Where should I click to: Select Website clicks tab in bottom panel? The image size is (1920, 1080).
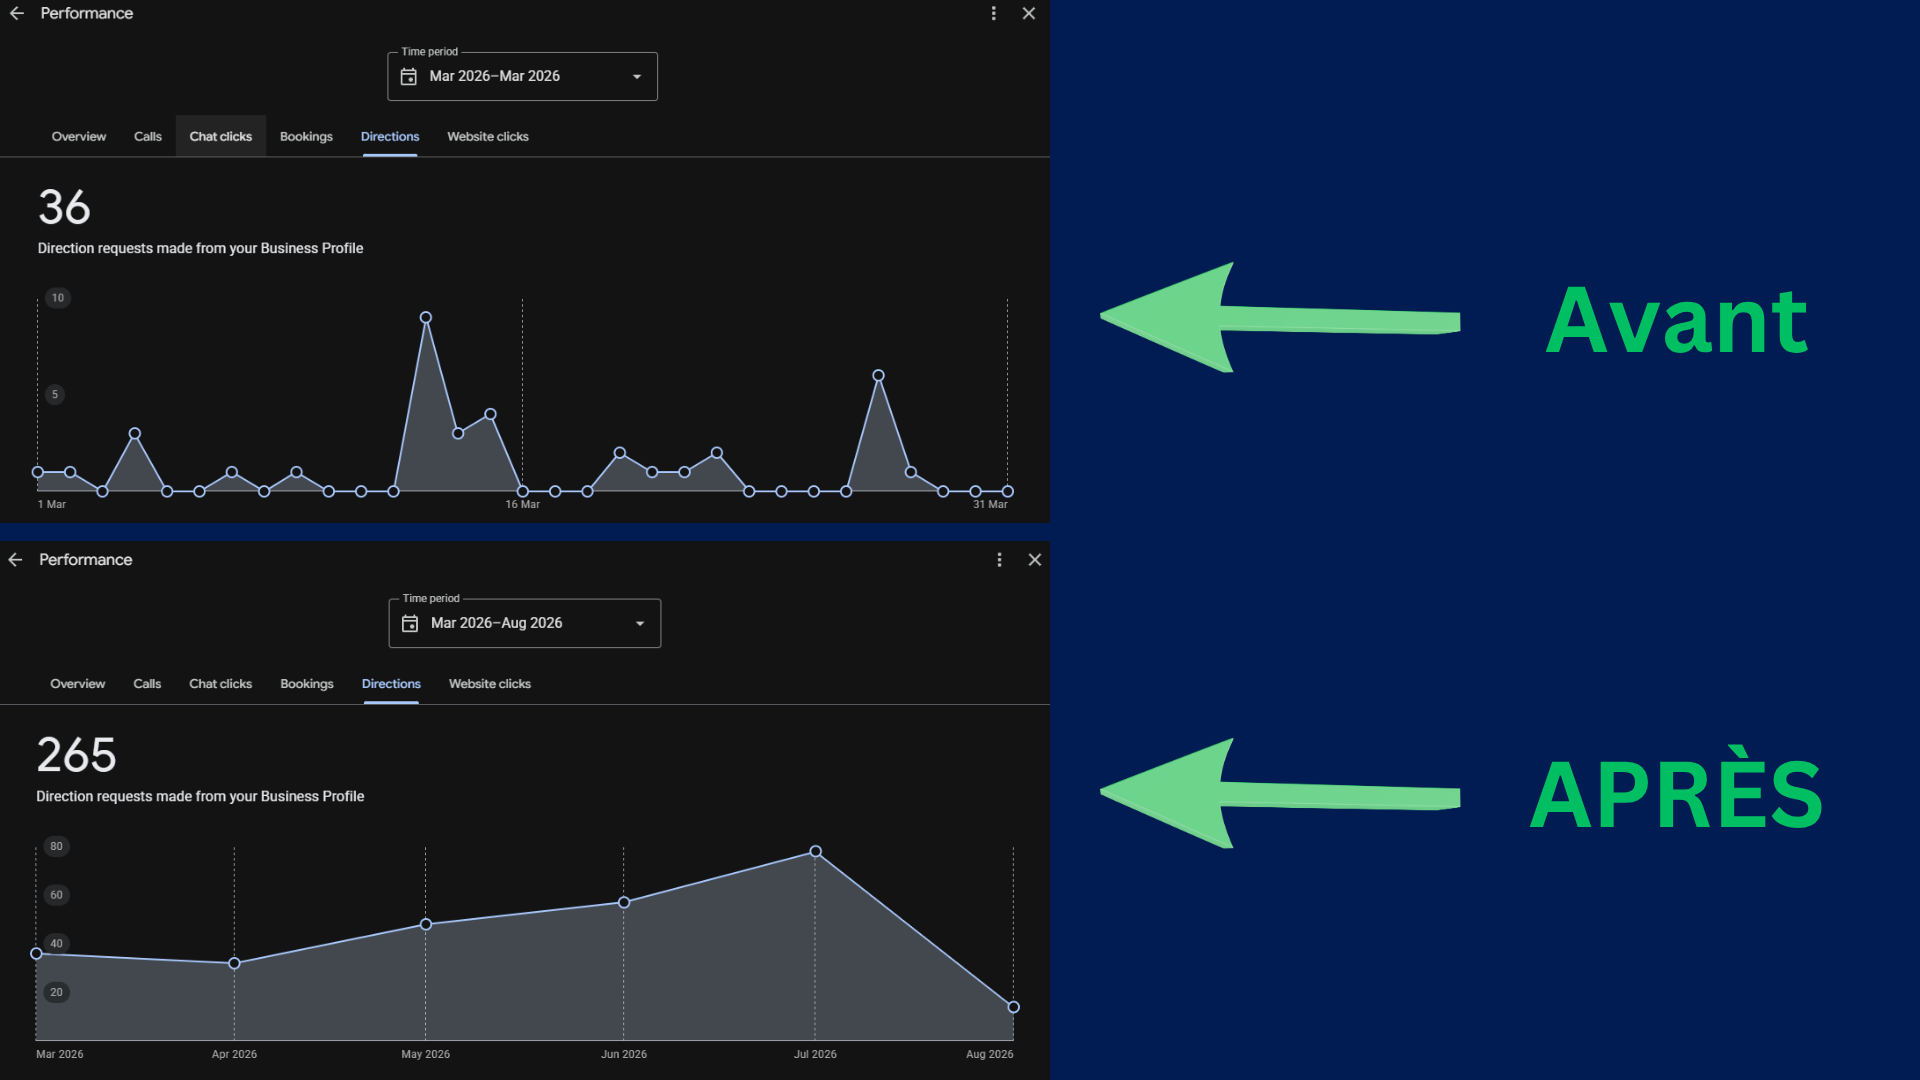pos(490,684)
